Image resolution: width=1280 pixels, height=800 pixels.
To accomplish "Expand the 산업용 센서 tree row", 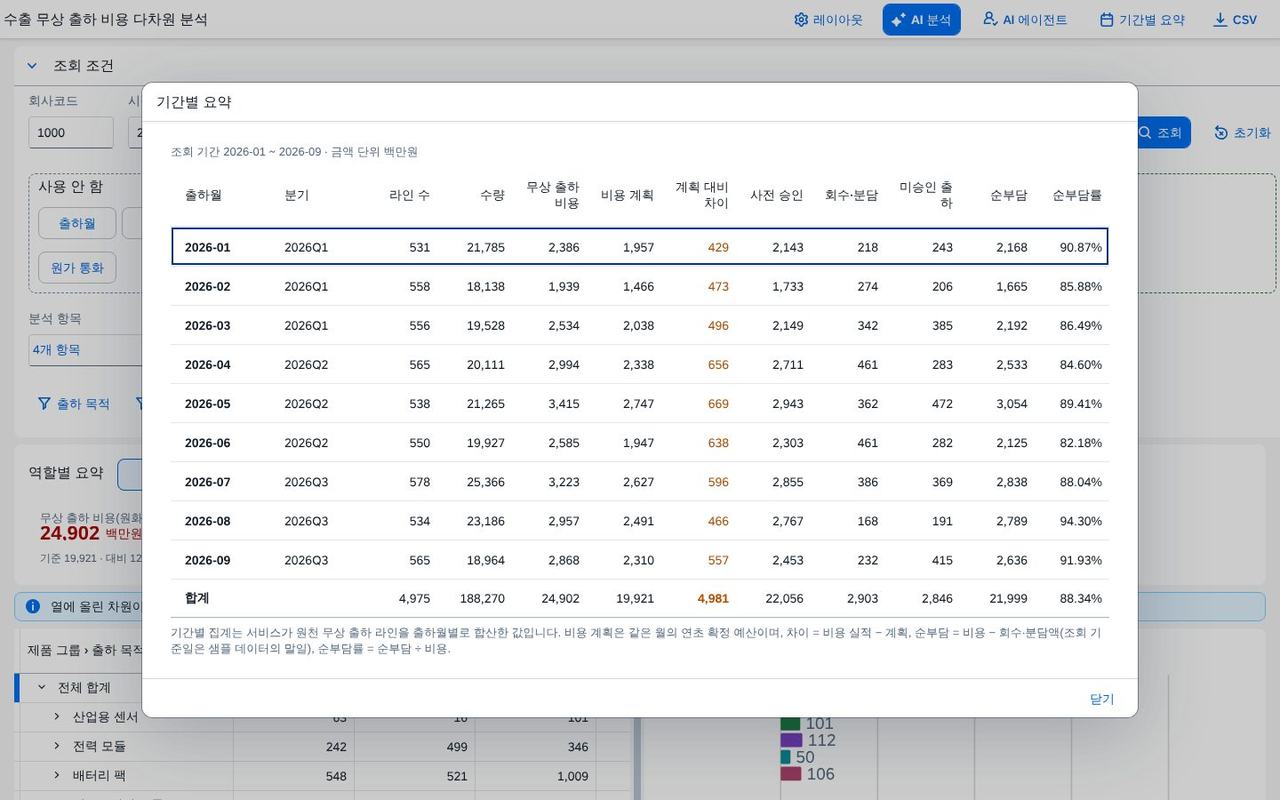I will 57,717.
